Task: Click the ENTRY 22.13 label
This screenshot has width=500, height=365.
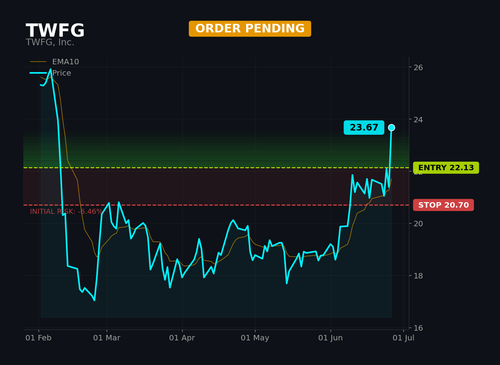Action: 446,168
